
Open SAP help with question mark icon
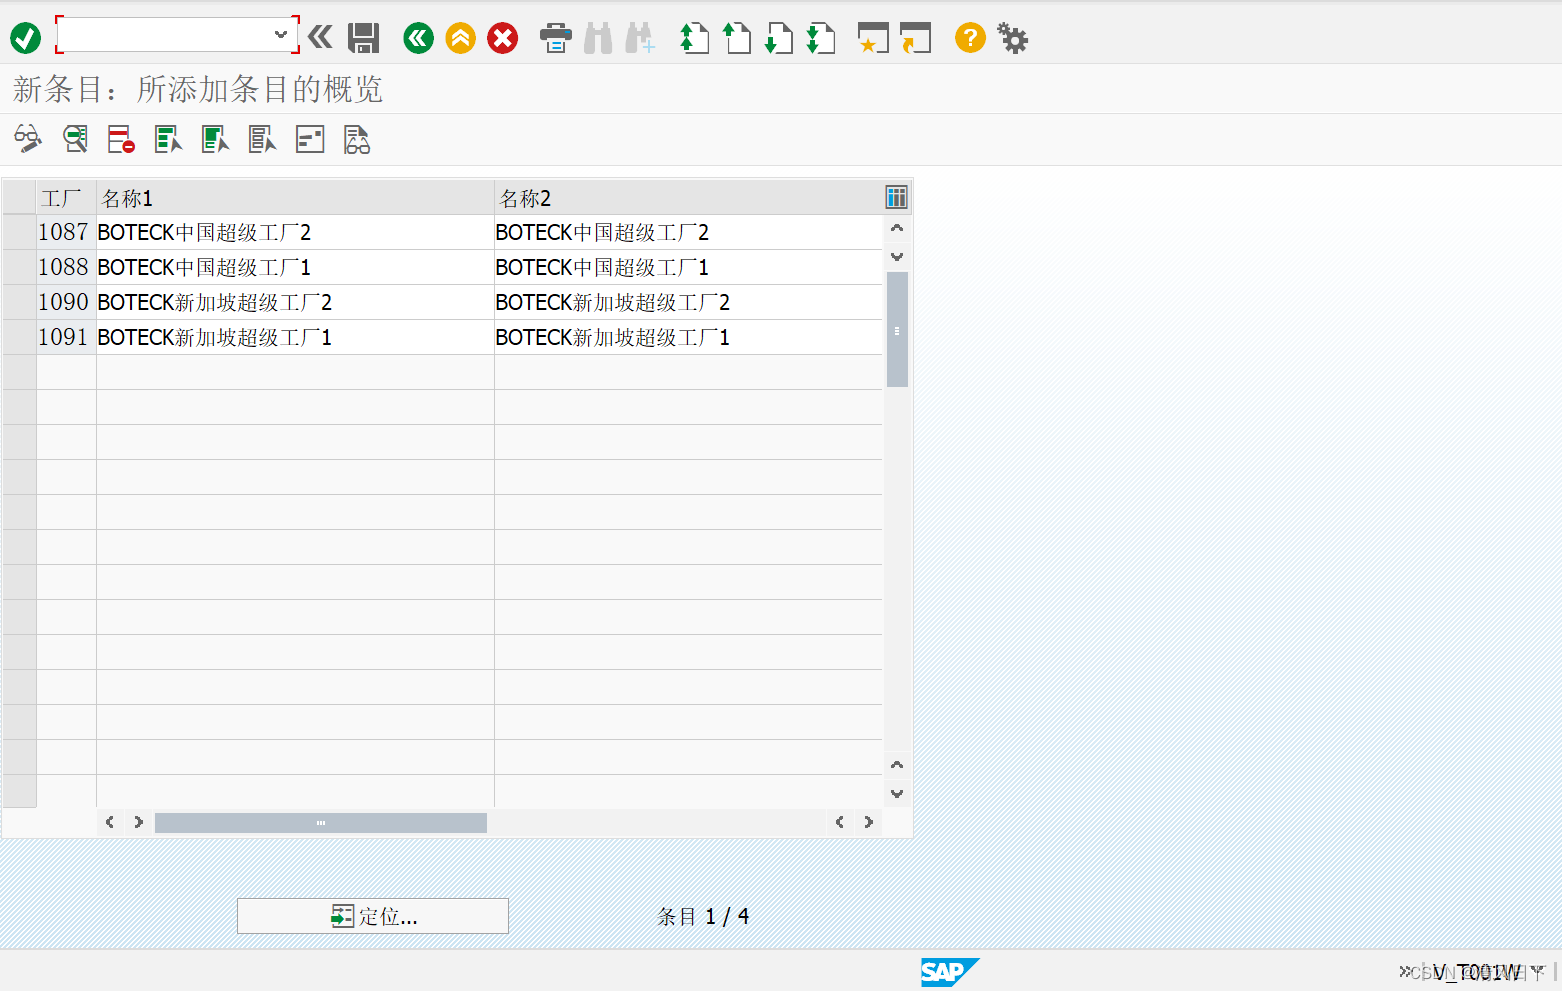pos(969,38)
